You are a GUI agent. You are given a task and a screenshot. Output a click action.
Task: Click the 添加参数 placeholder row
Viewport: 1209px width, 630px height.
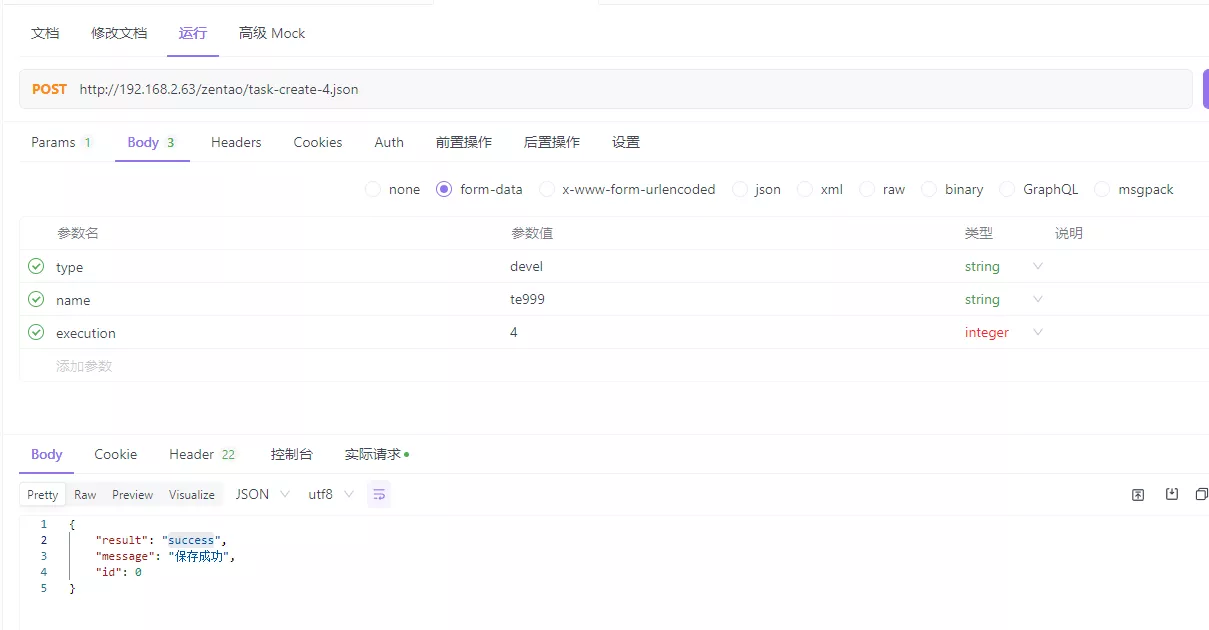tap(84, 366)
